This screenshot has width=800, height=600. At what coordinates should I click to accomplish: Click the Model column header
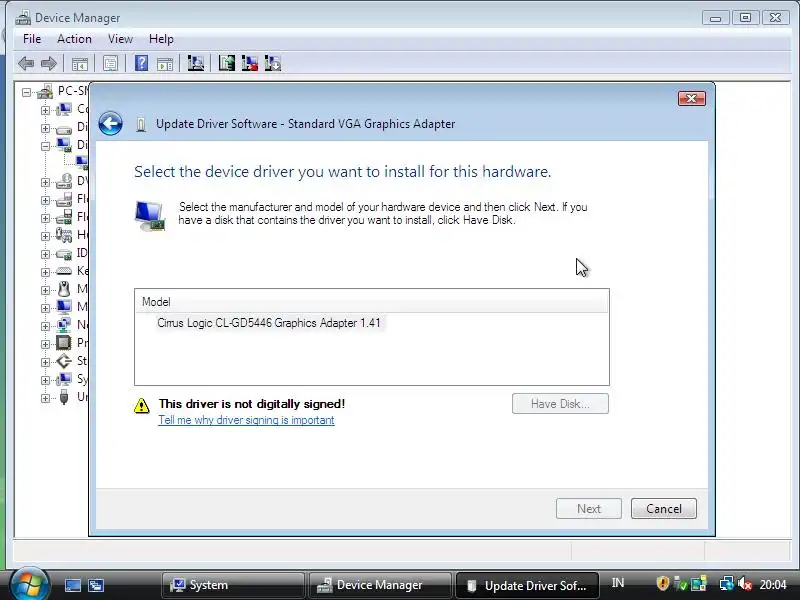click(x=372, y=302)
